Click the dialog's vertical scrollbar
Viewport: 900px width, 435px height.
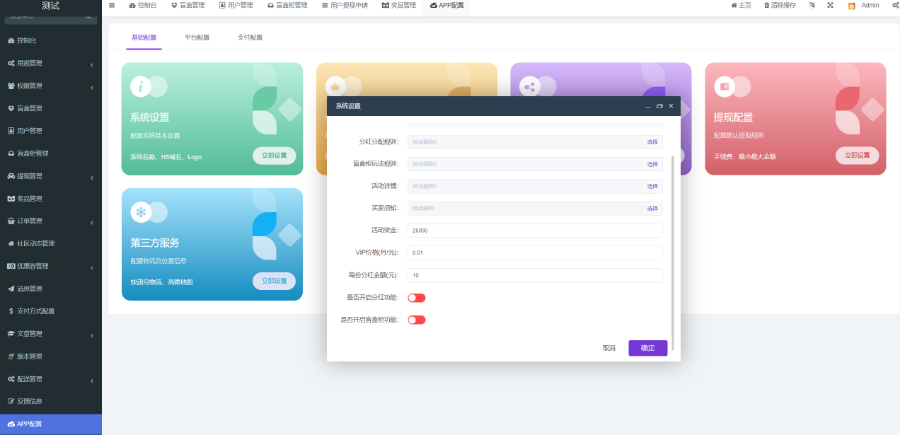673,260
